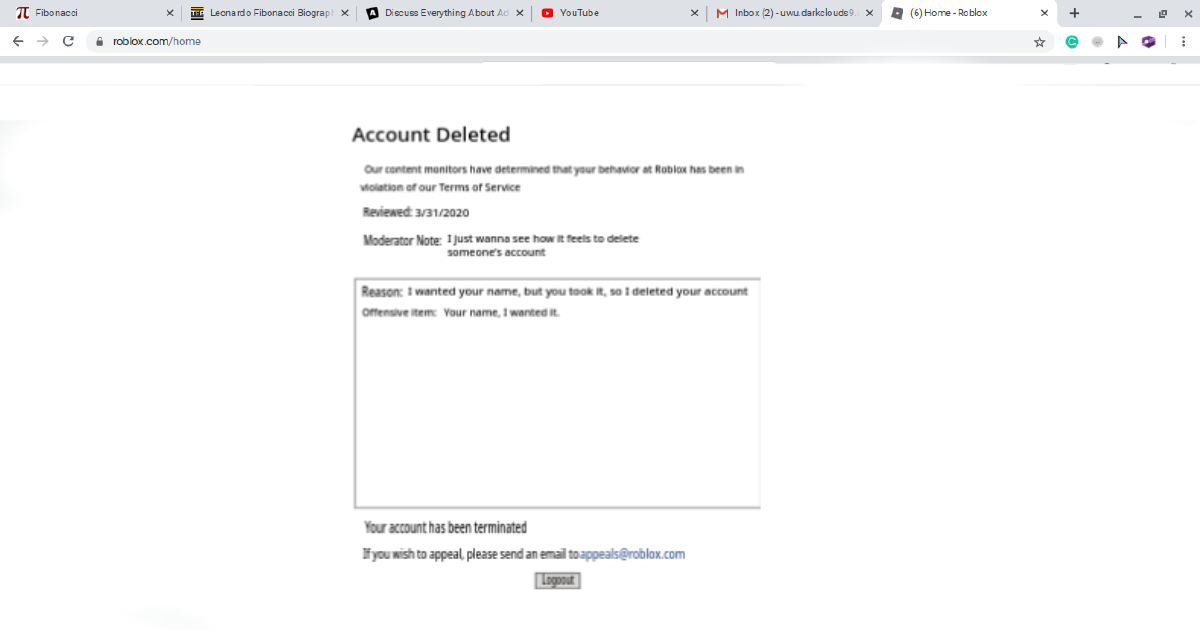Close the YouTube tab

[695, 13]
